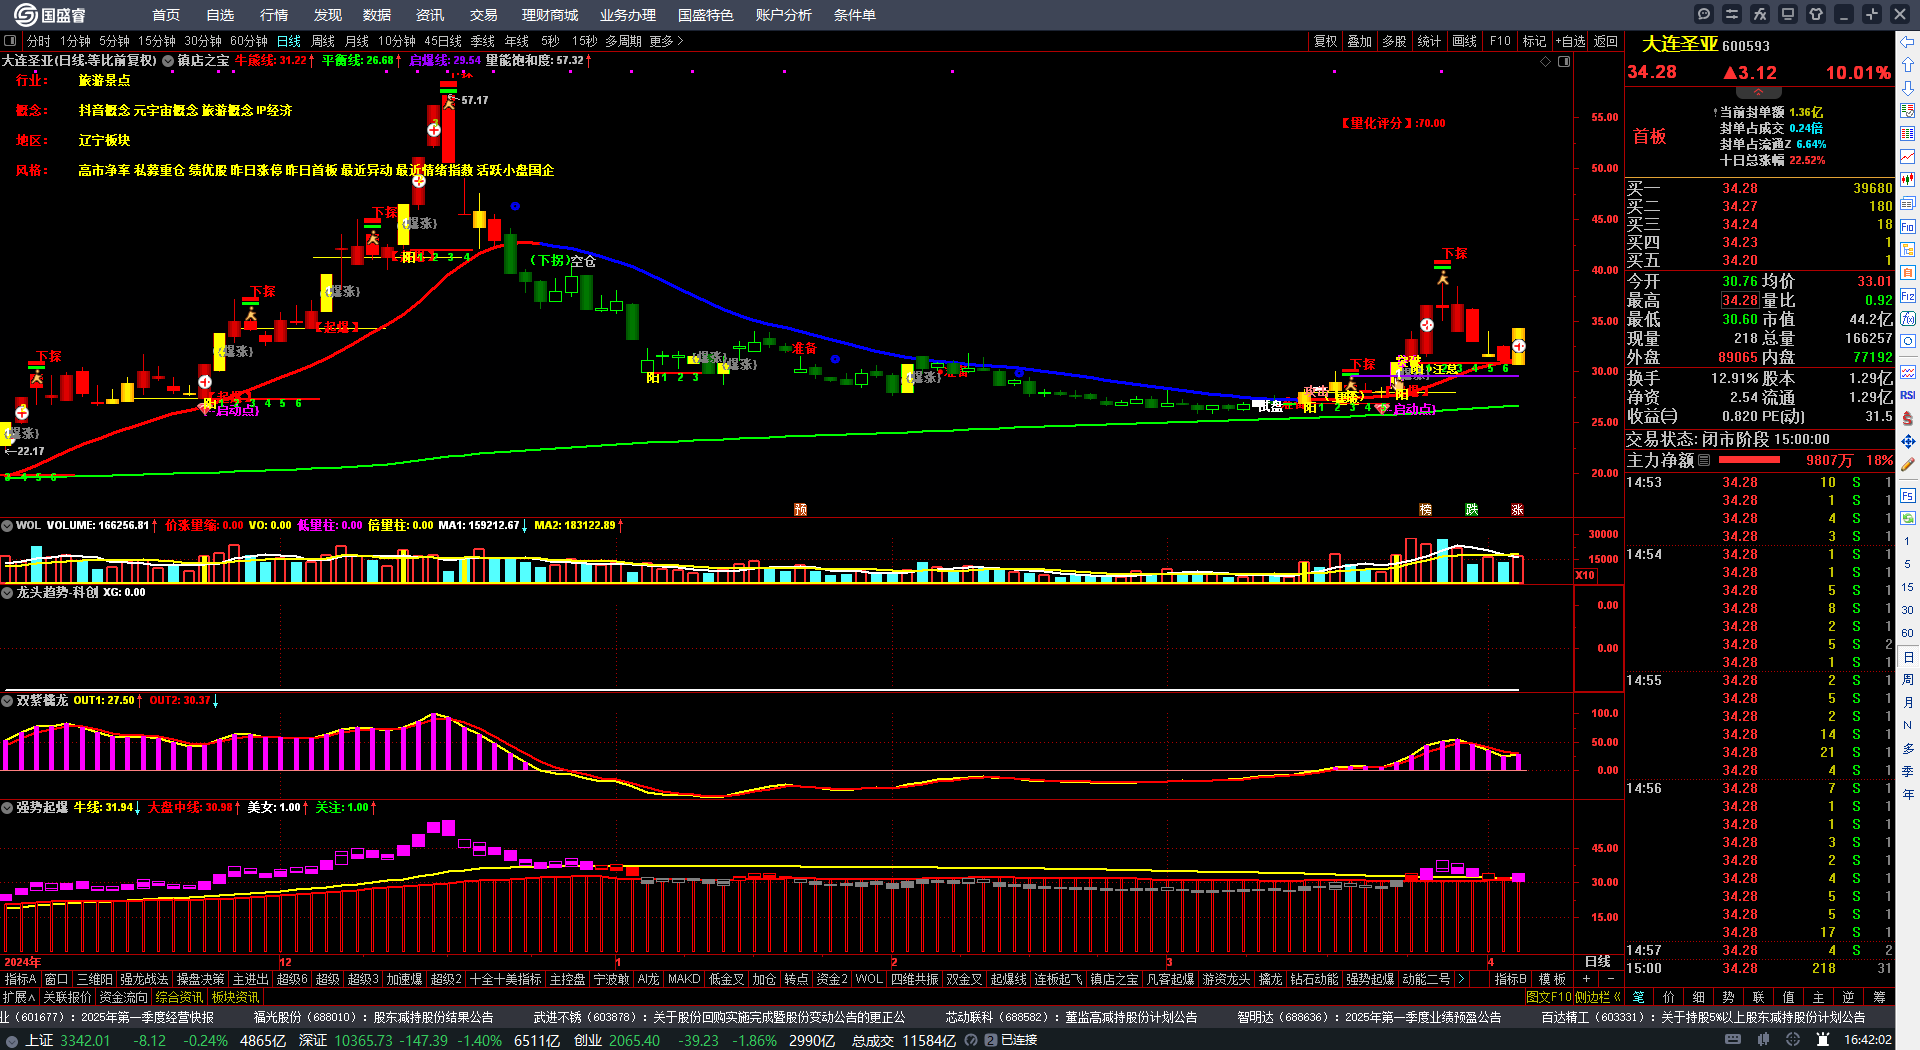
Task: Click the 福光股份 announcement in news ticker
Action: point(373,1017)
